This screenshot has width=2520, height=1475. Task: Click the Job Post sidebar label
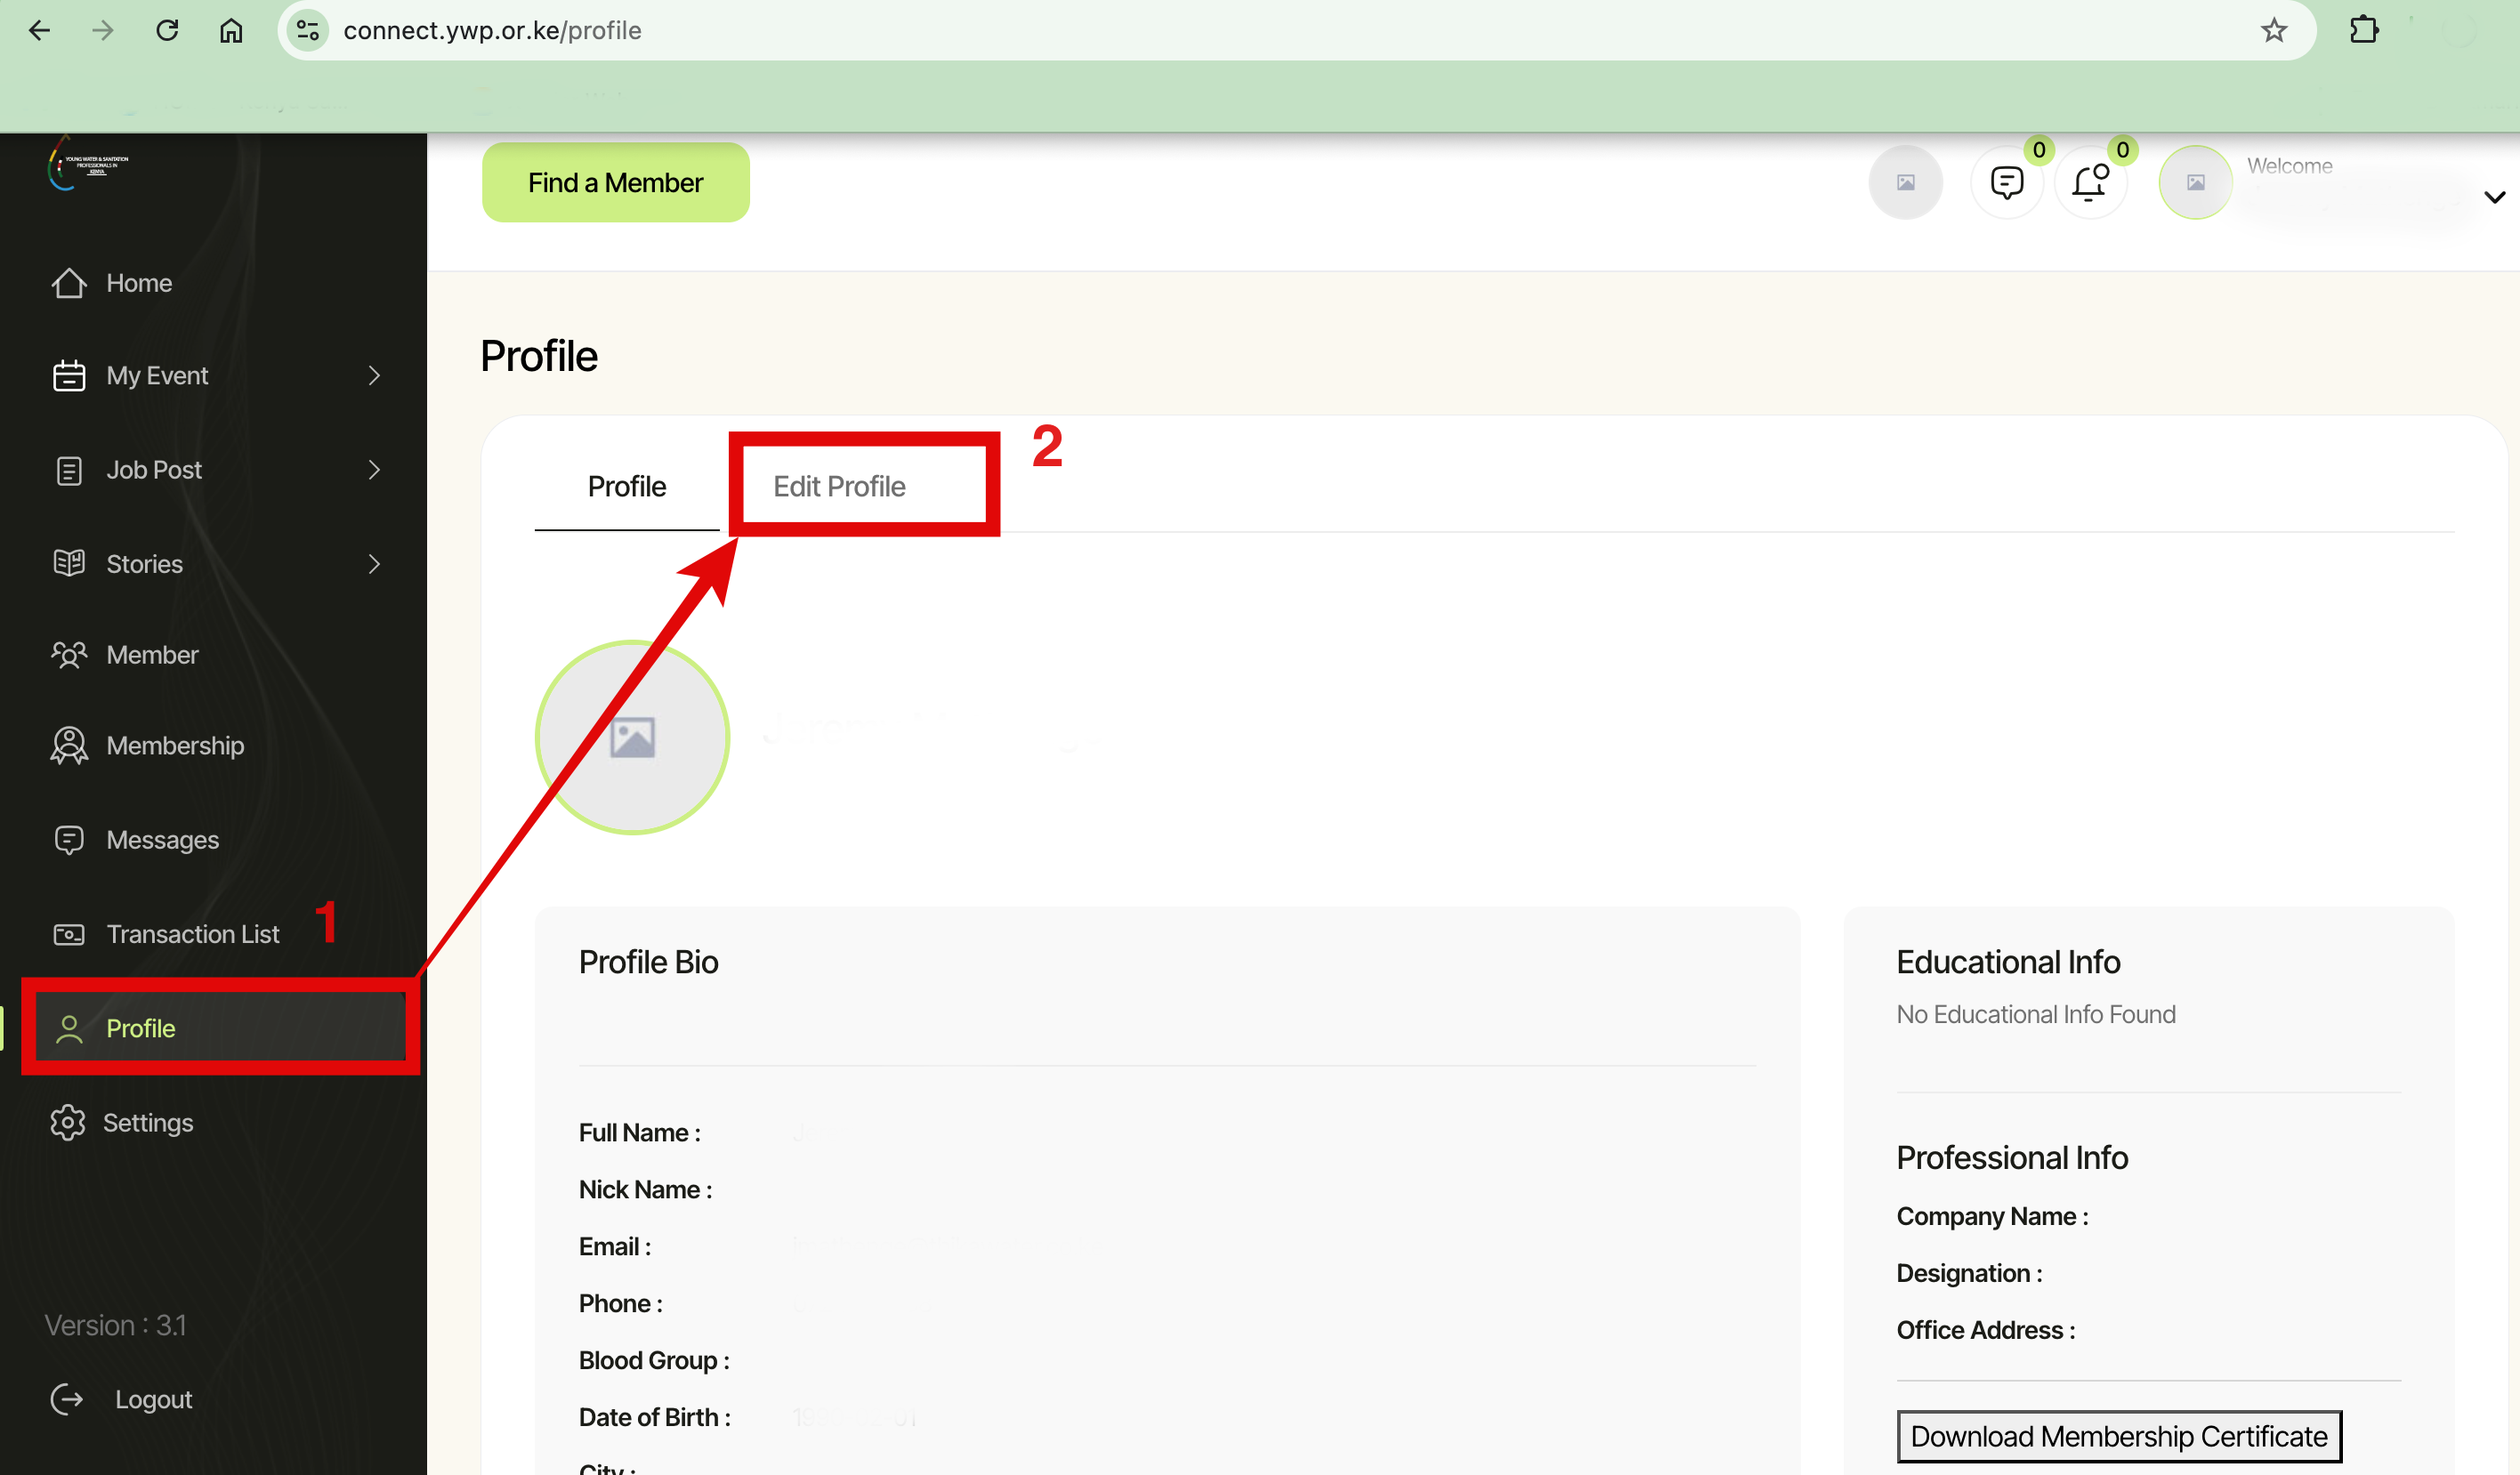(154, 470)
